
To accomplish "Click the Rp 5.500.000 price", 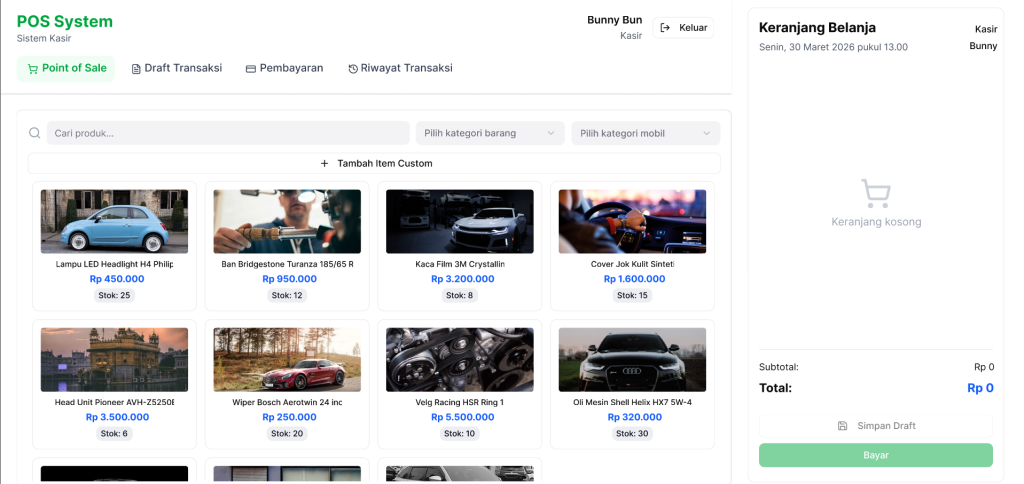I will point(462,417).
